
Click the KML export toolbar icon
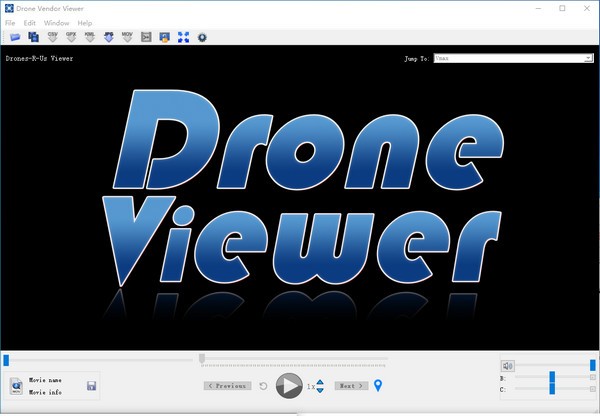[90, 37]
